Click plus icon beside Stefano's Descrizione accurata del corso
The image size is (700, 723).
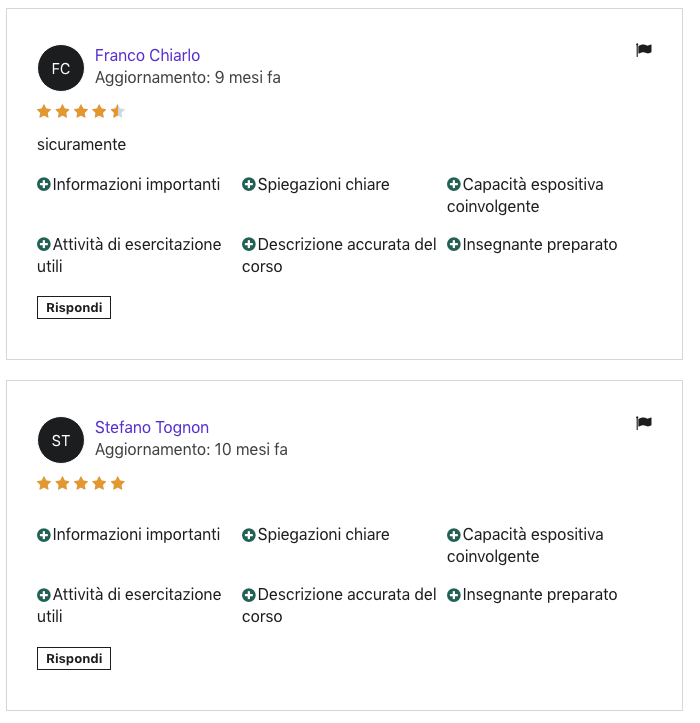tap(249, 595)
